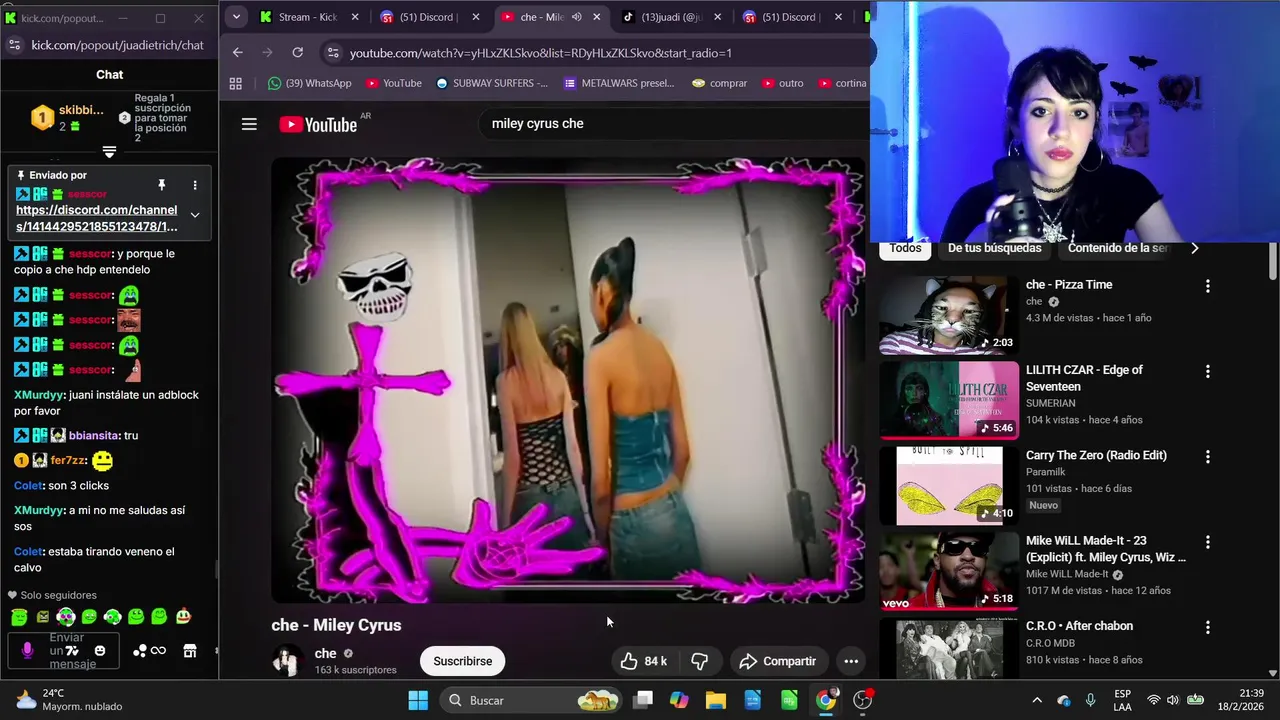The image size is (1280, 720).
Task: Click the three-dots cluster icon beside chat input
Action: point(140,651)
